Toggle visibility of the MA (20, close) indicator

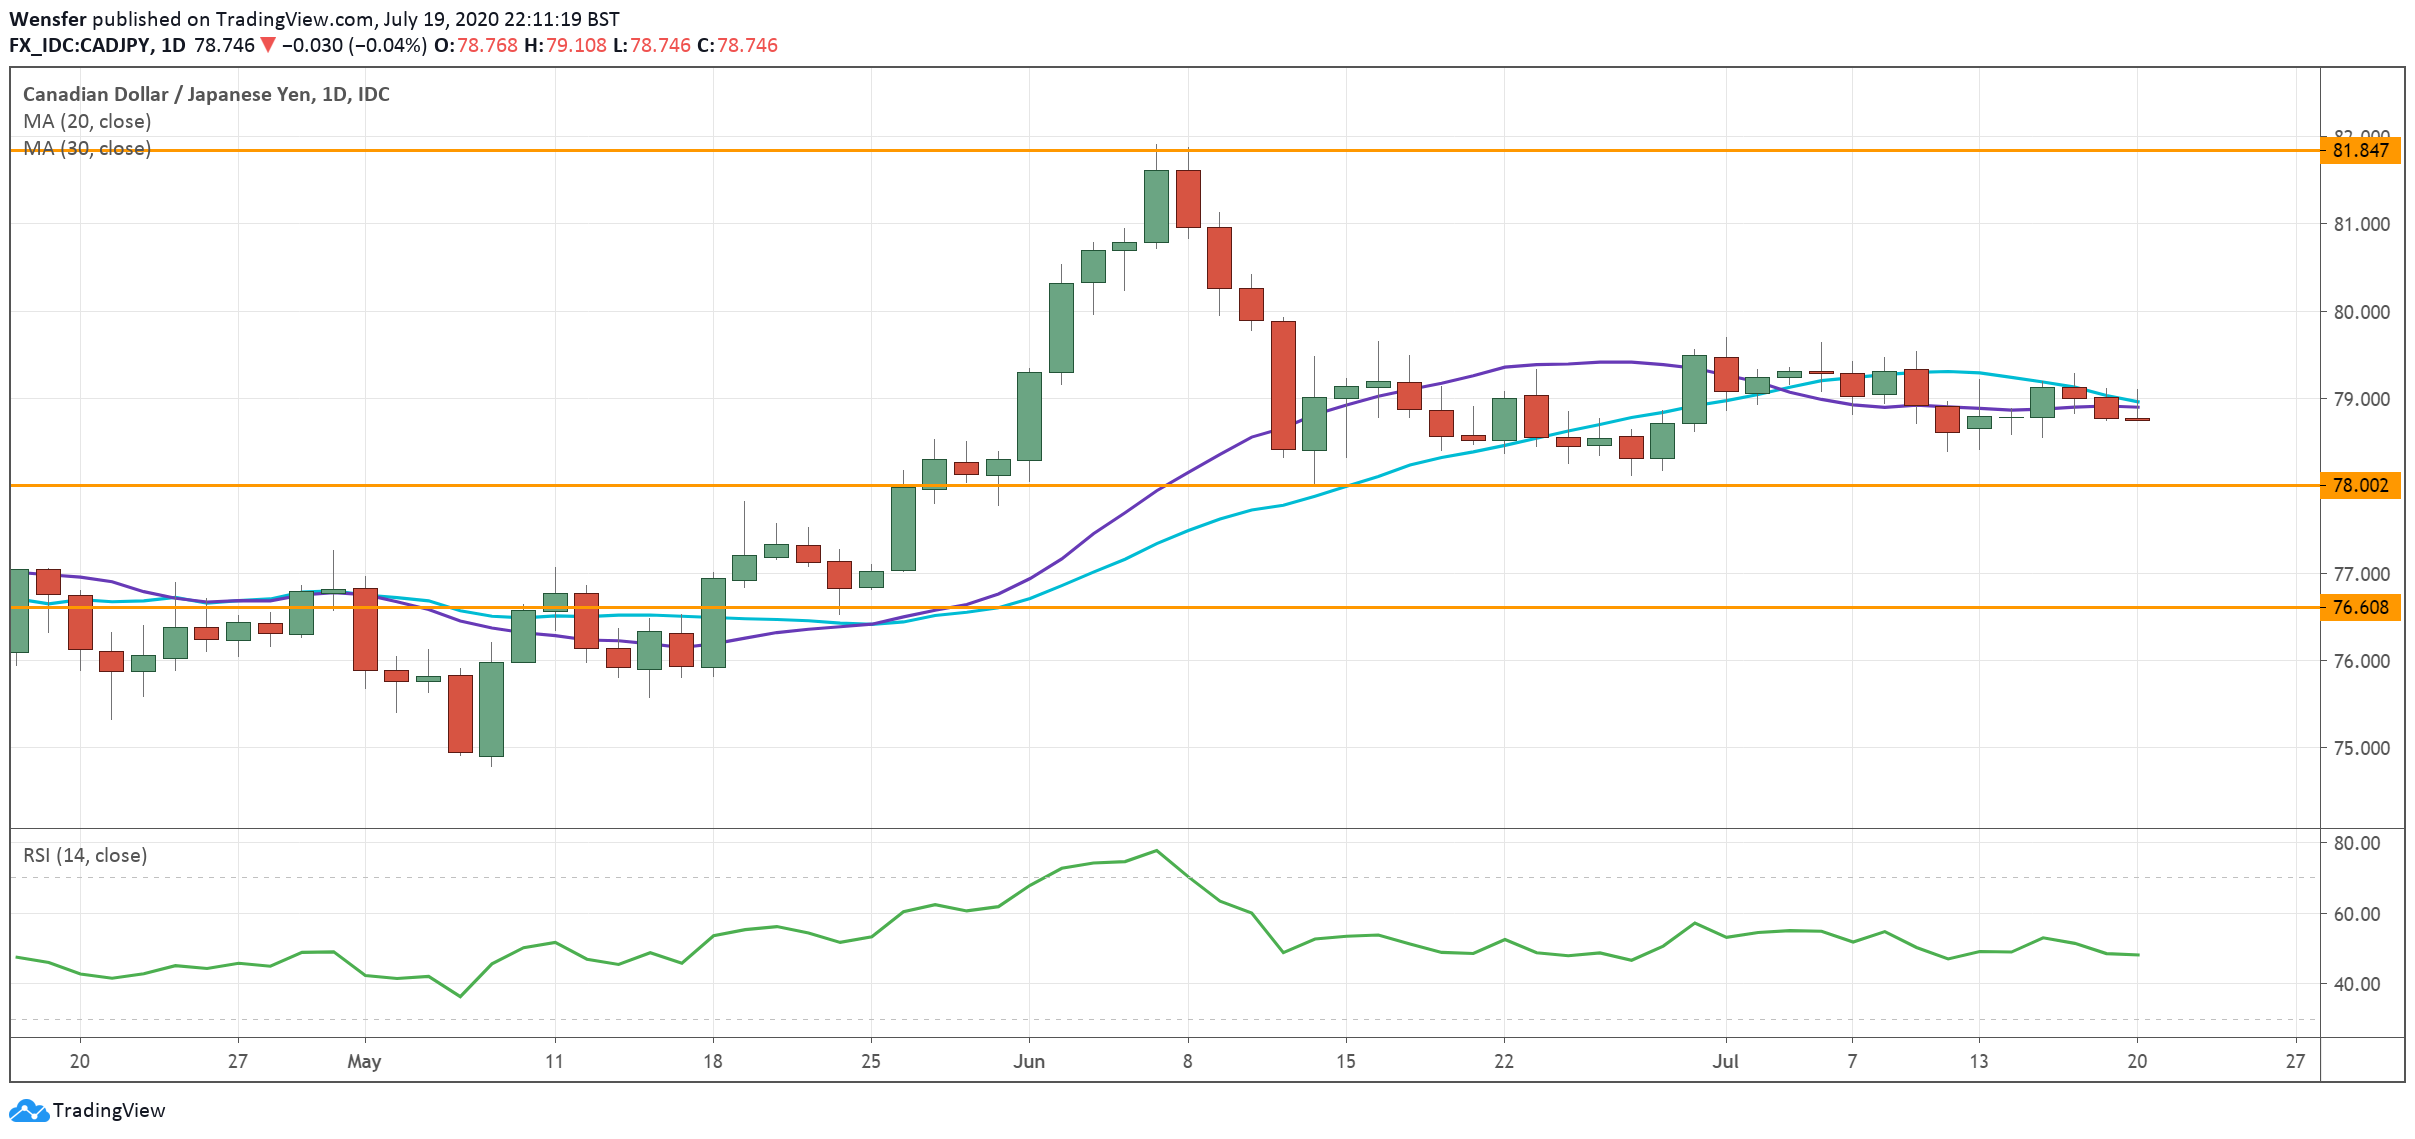pos(87,122)
